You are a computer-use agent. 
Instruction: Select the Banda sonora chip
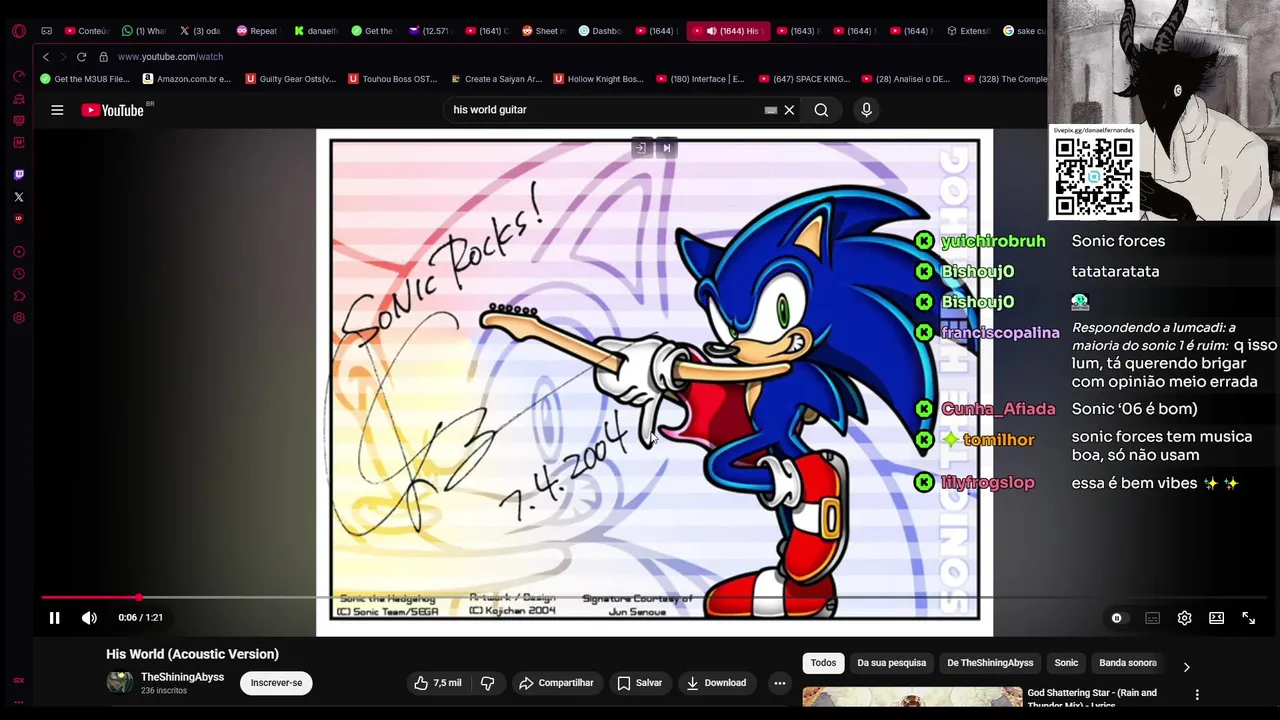click(x=1128, y=663)
